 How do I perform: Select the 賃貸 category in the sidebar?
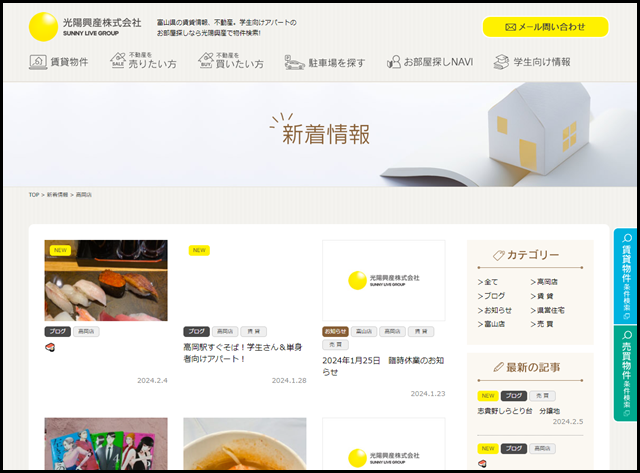pyautogui.click(x=542, y=296)
